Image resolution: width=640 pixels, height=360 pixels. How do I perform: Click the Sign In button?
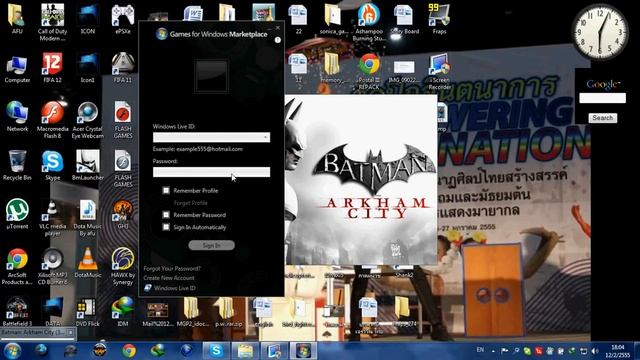(x=211, y=245)
